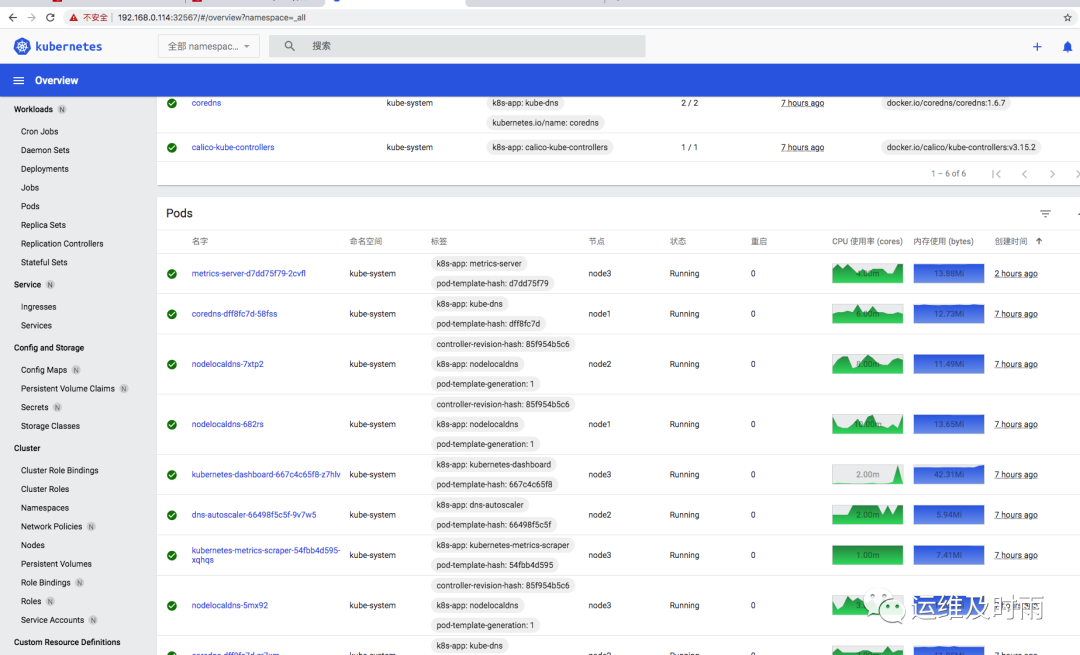Screen dimensions: 1080x655
Task: Open Network Policies in sidebar
Action: tap(52, 526)
